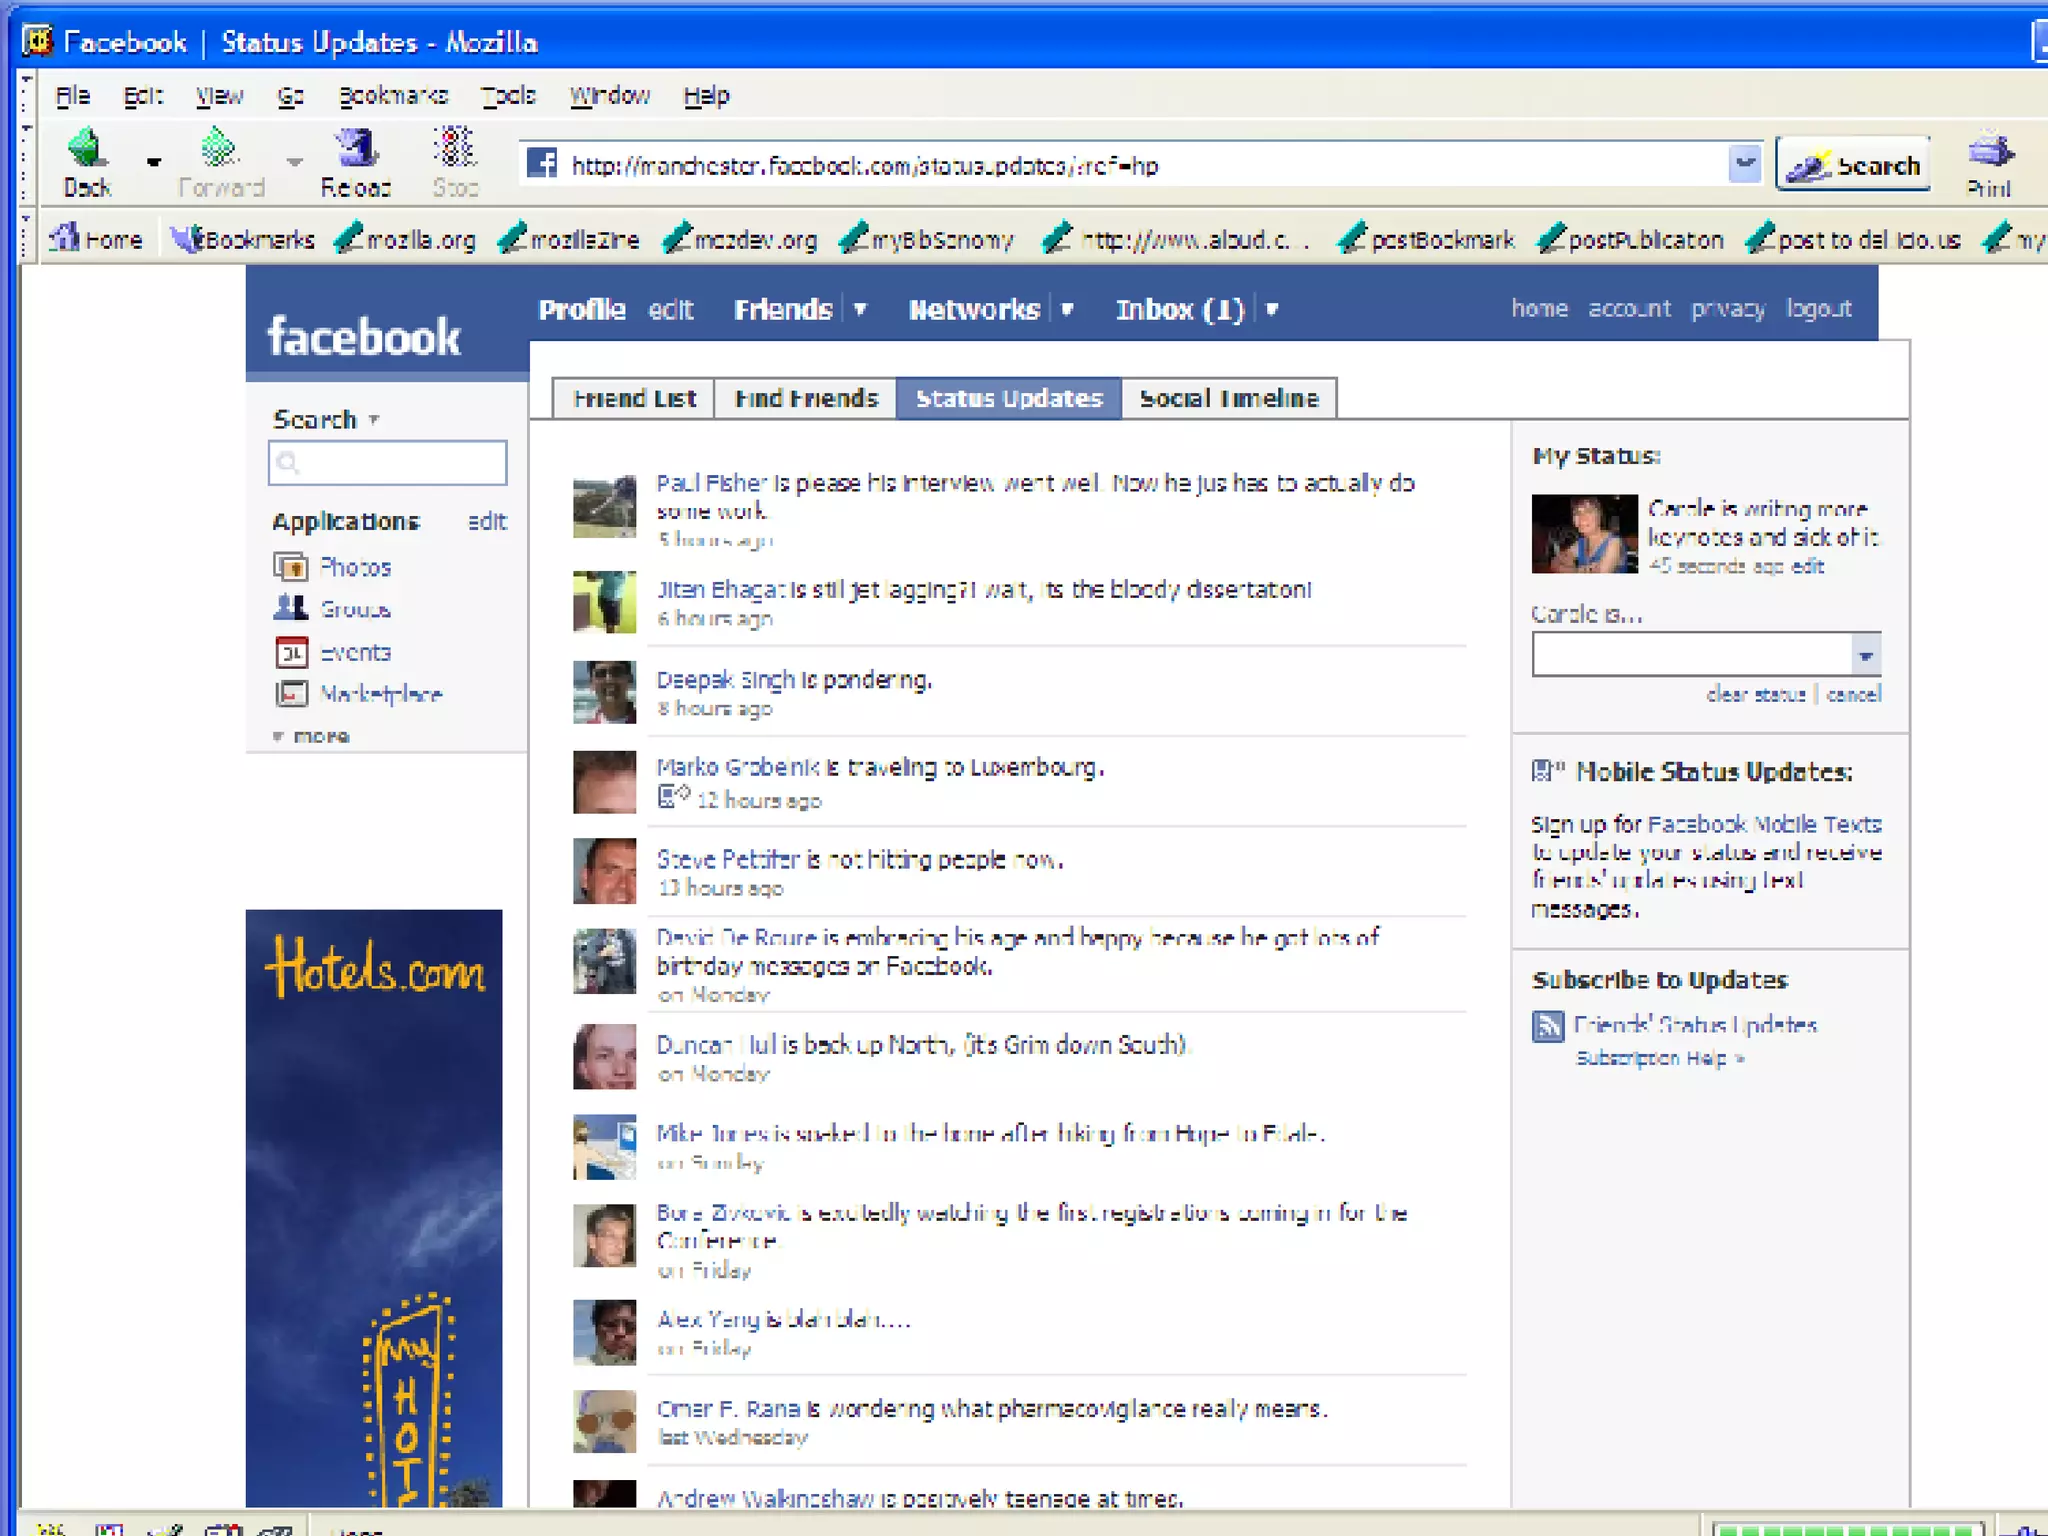
Task: Open the status text box dropdown arrow
Action: point(1865,656)
